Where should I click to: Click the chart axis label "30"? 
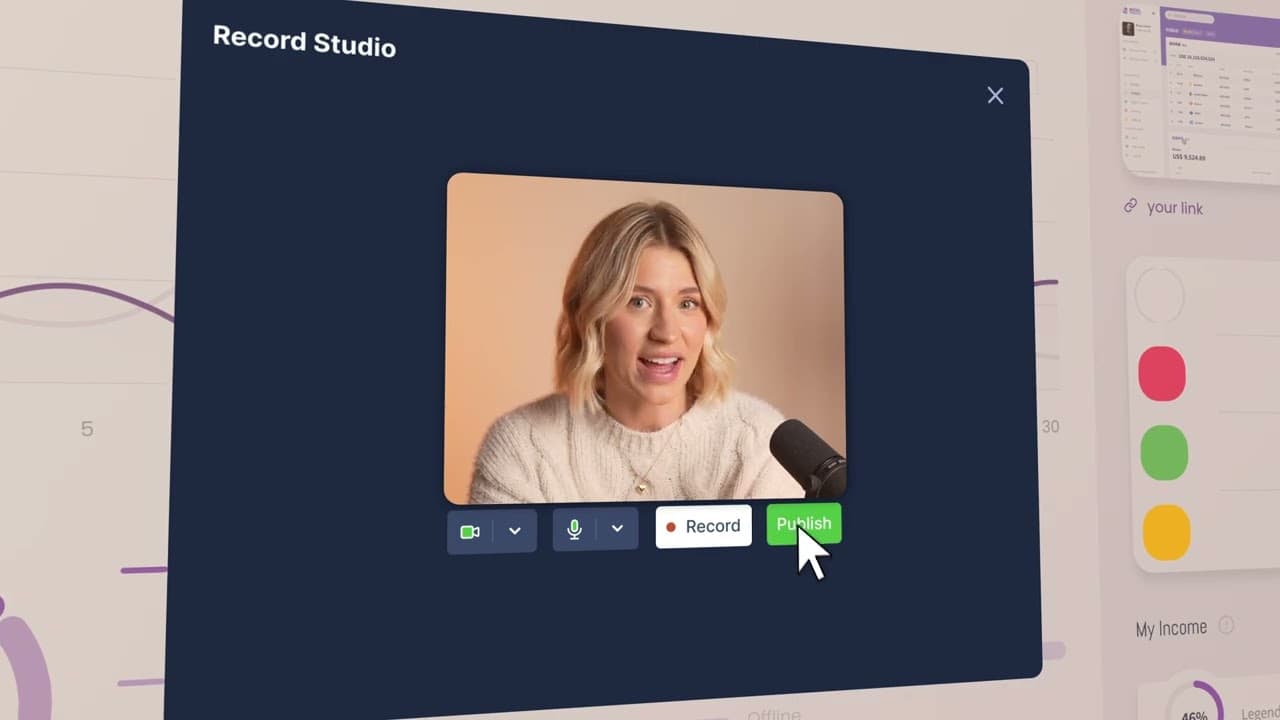pos(1050,426)
